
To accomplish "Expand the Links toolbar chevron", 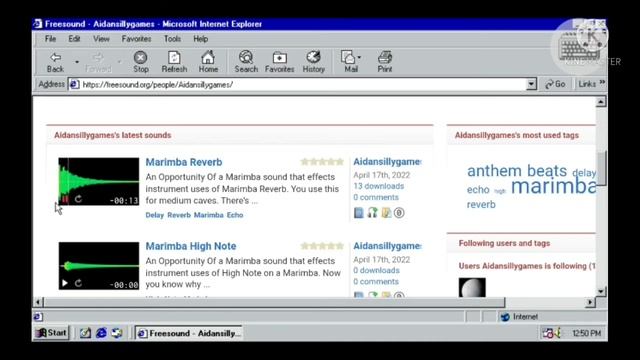I will [602, 83].
